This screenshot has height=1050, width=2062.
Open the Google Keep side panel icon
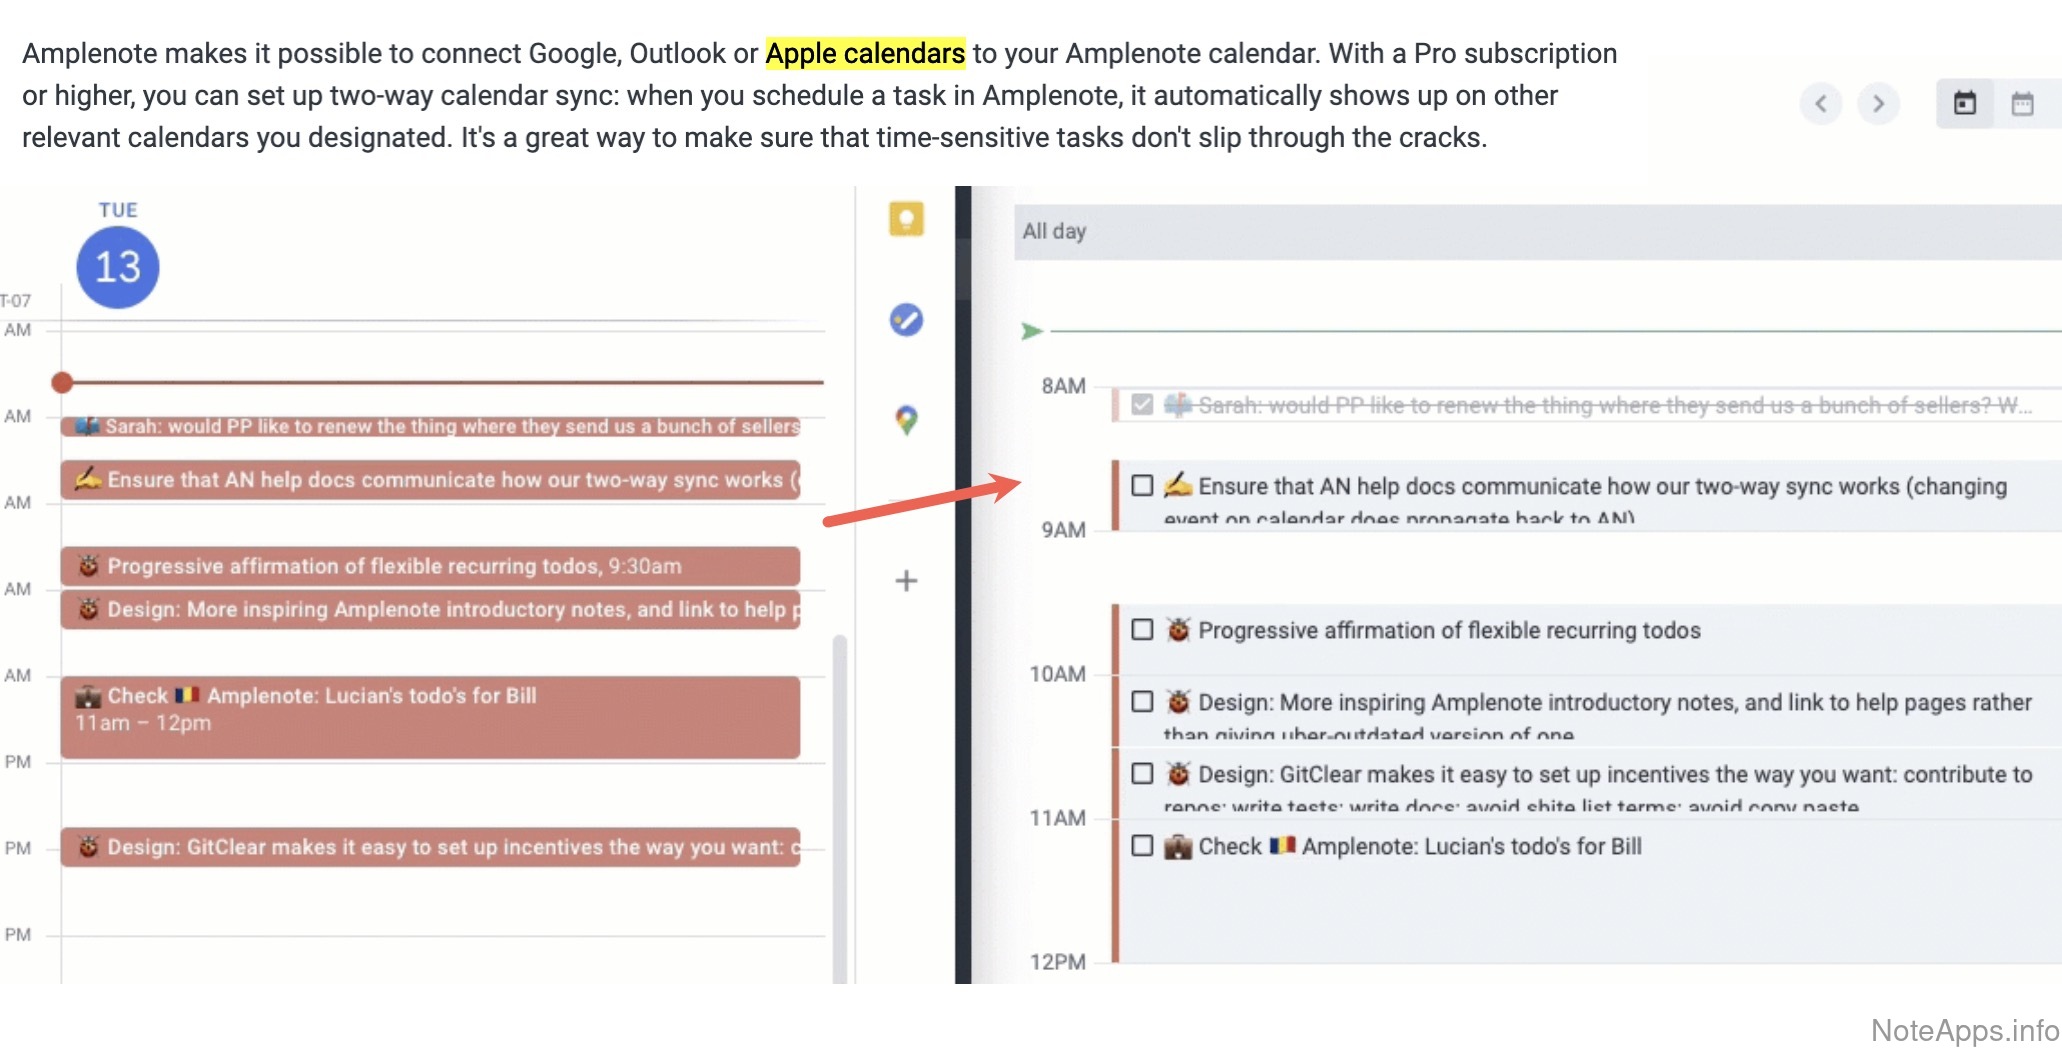(x=906, y=219)
